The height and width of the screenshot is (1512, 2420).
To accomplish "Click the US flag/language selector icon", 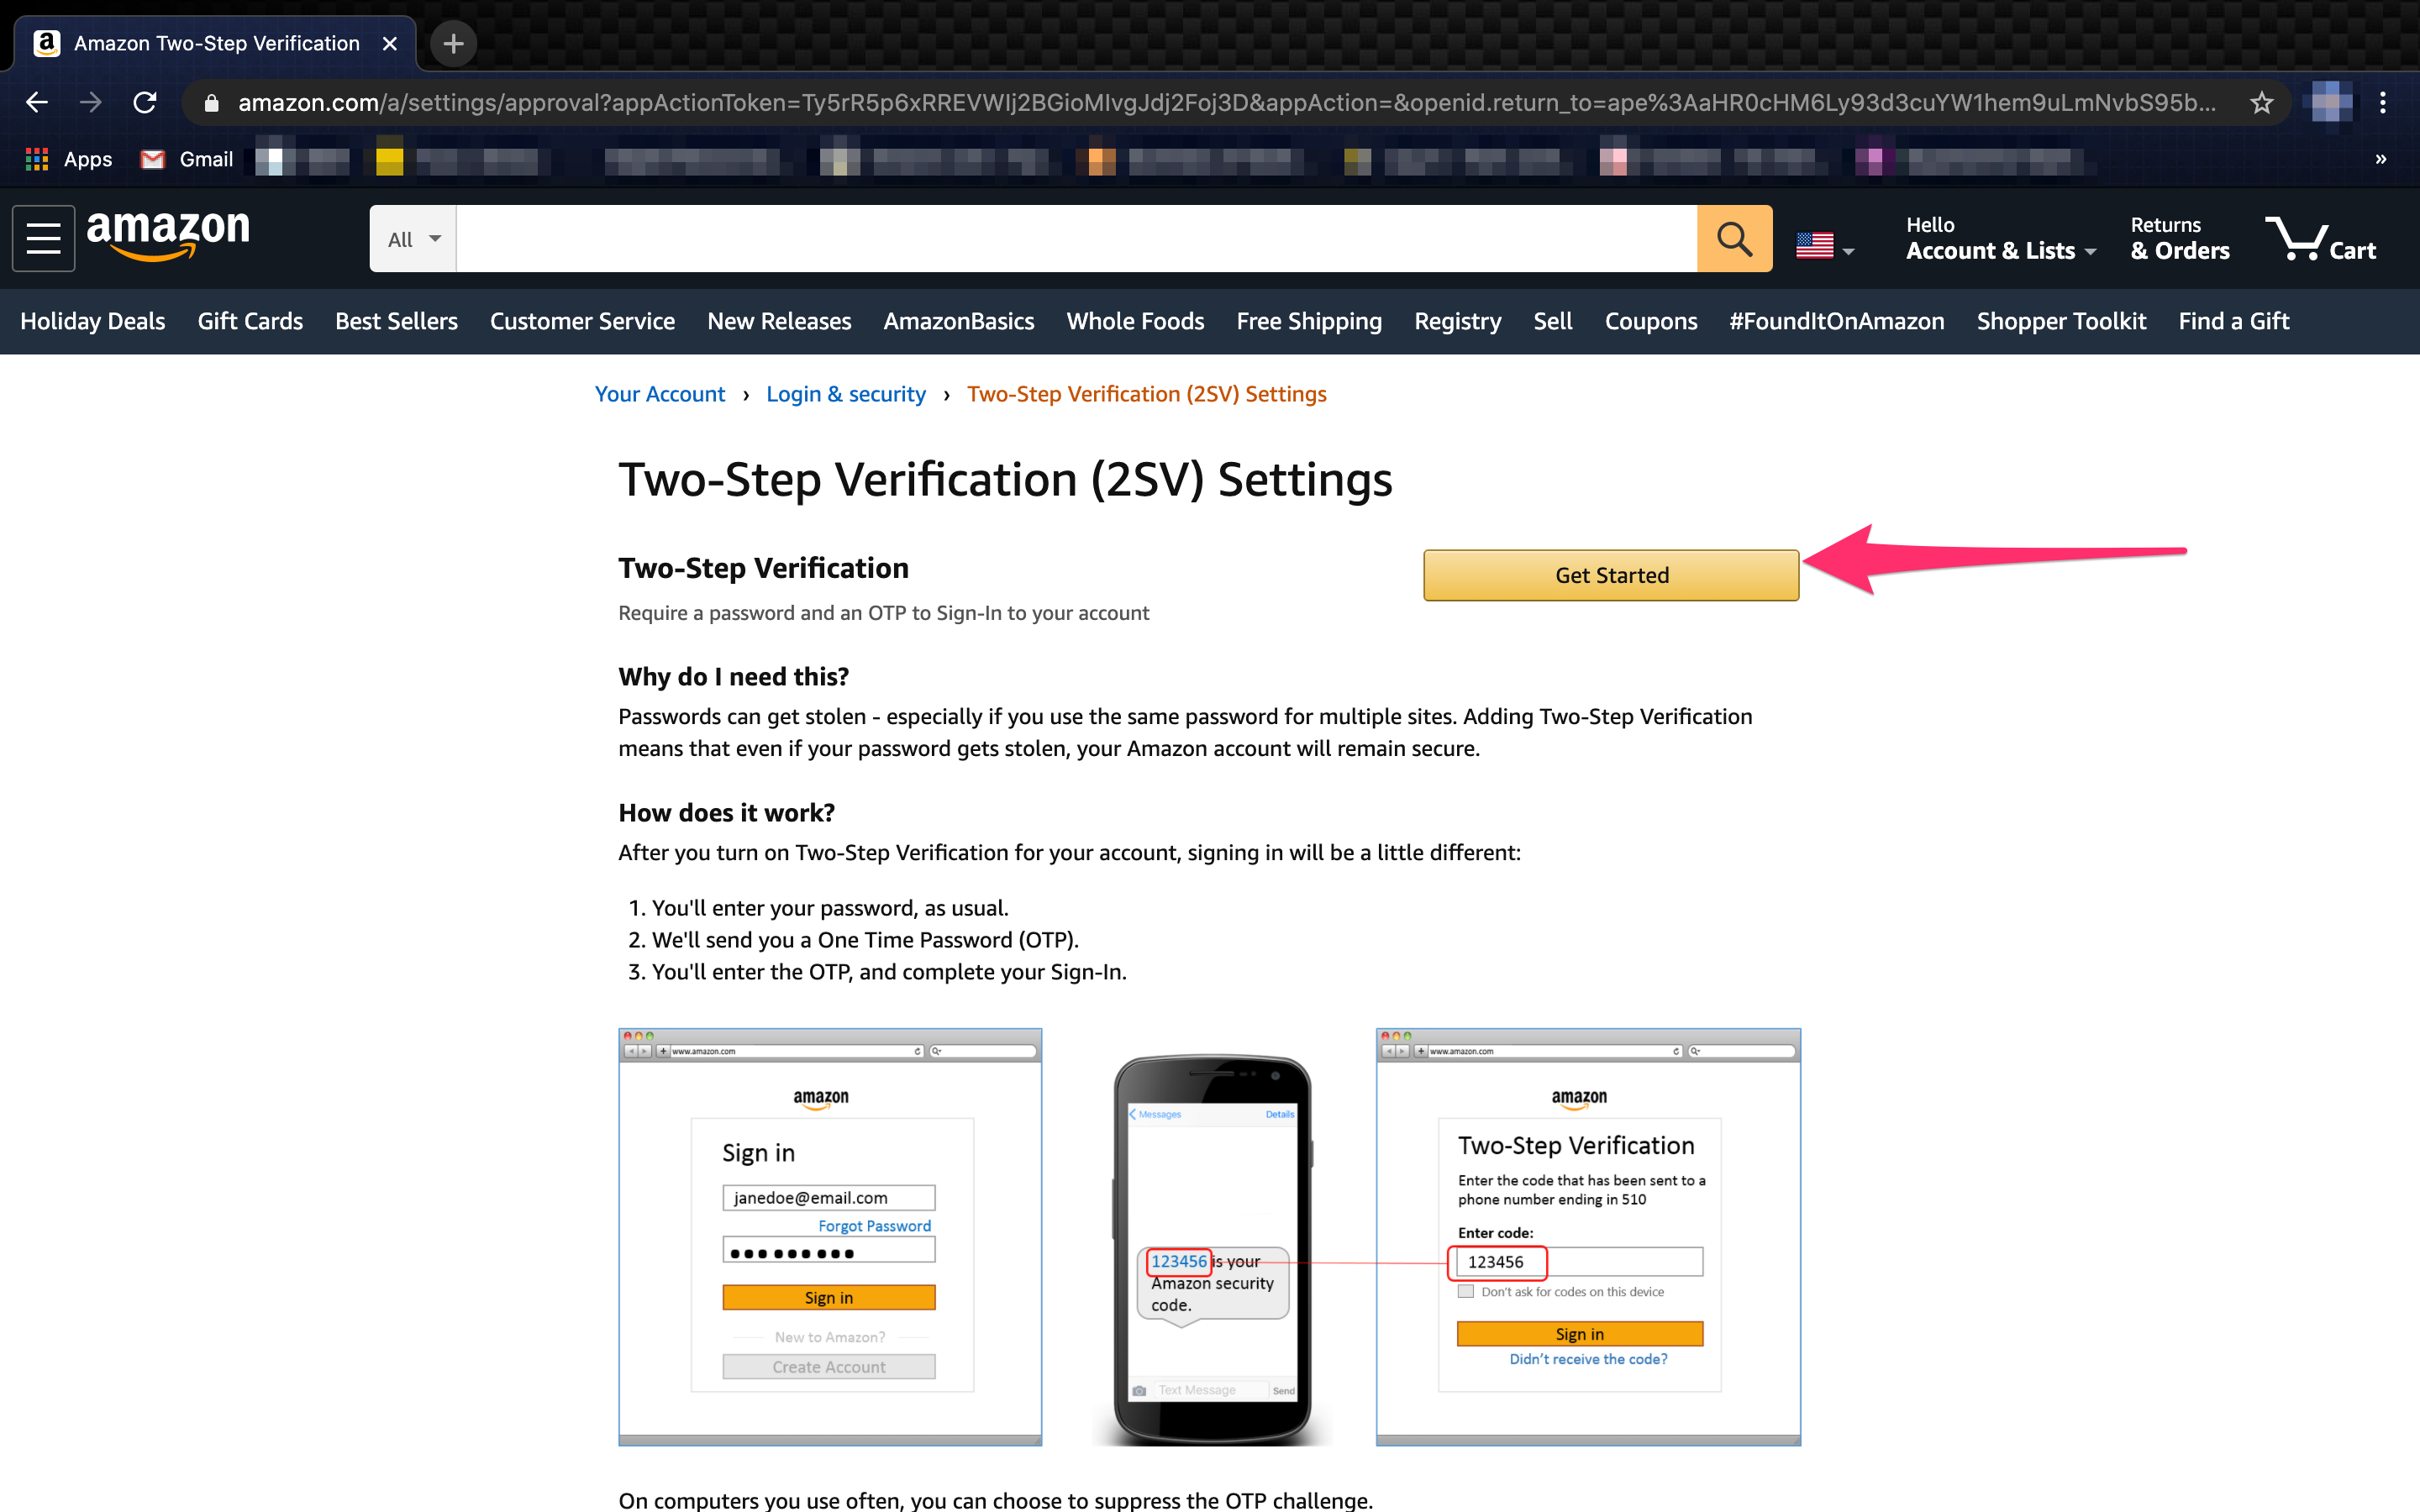I will (1824, 240).
